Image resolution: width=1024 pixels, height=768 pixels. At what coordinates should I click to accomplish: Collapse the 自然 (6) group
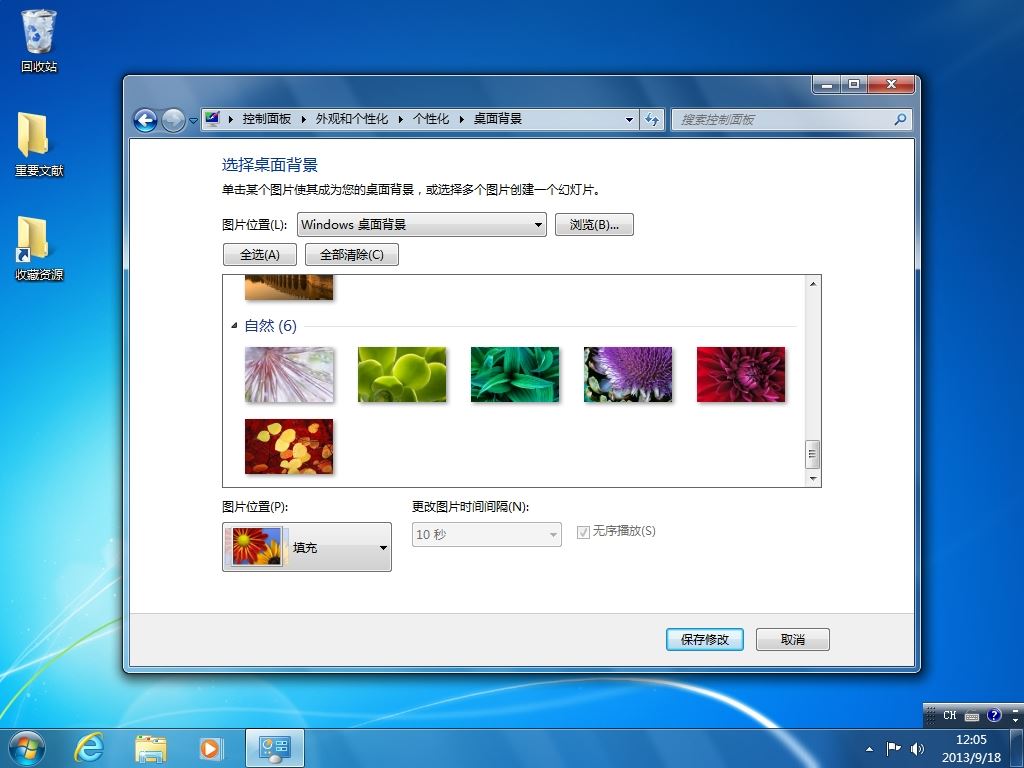(x=234, y=325)
